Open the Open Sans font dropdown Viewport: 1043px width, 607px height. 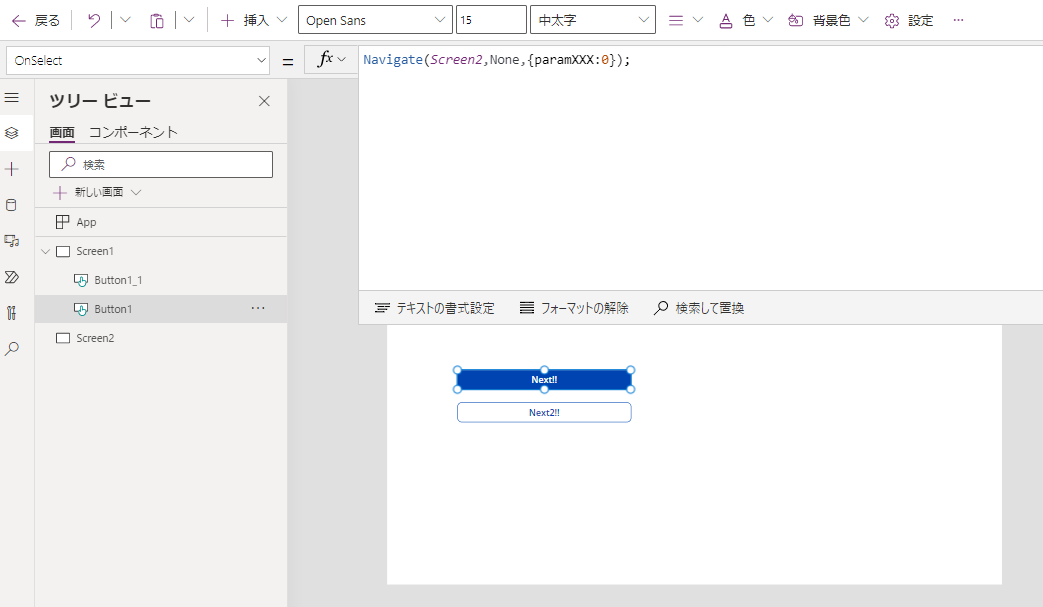pos(374,20)
